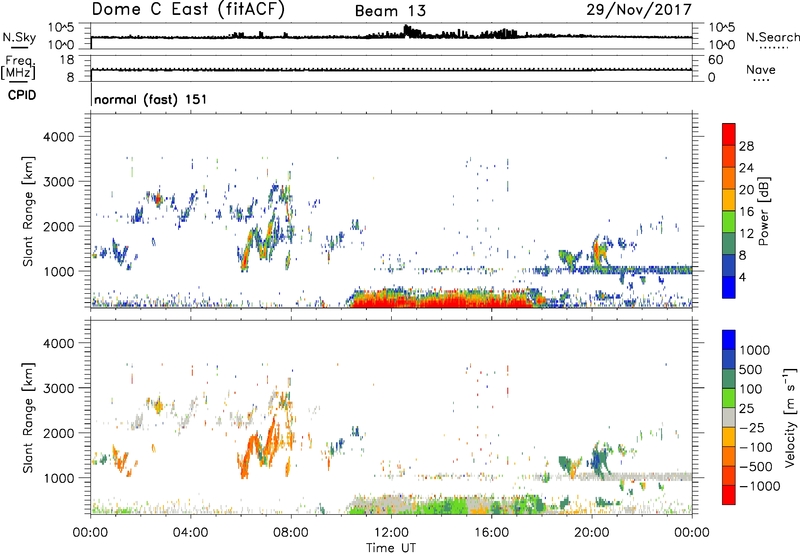800x554 pixels.
Task: Click the '16:00' time axis tick label
Action: pos(491,533)
